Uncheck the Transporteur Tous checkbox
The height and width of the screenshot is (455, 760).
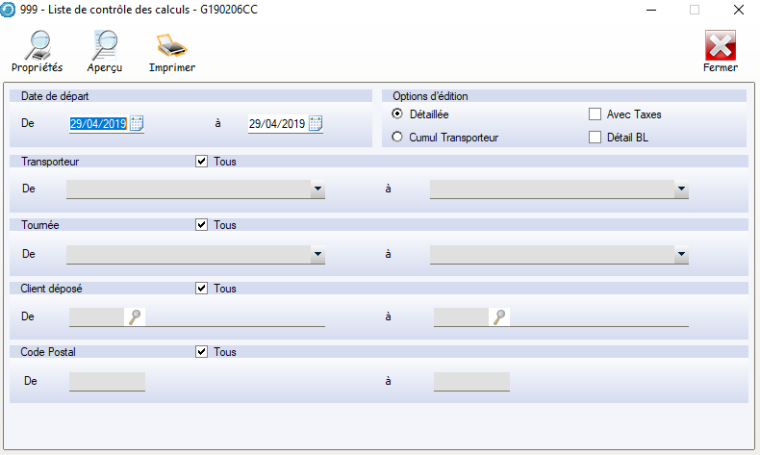(x=202, y=160)
